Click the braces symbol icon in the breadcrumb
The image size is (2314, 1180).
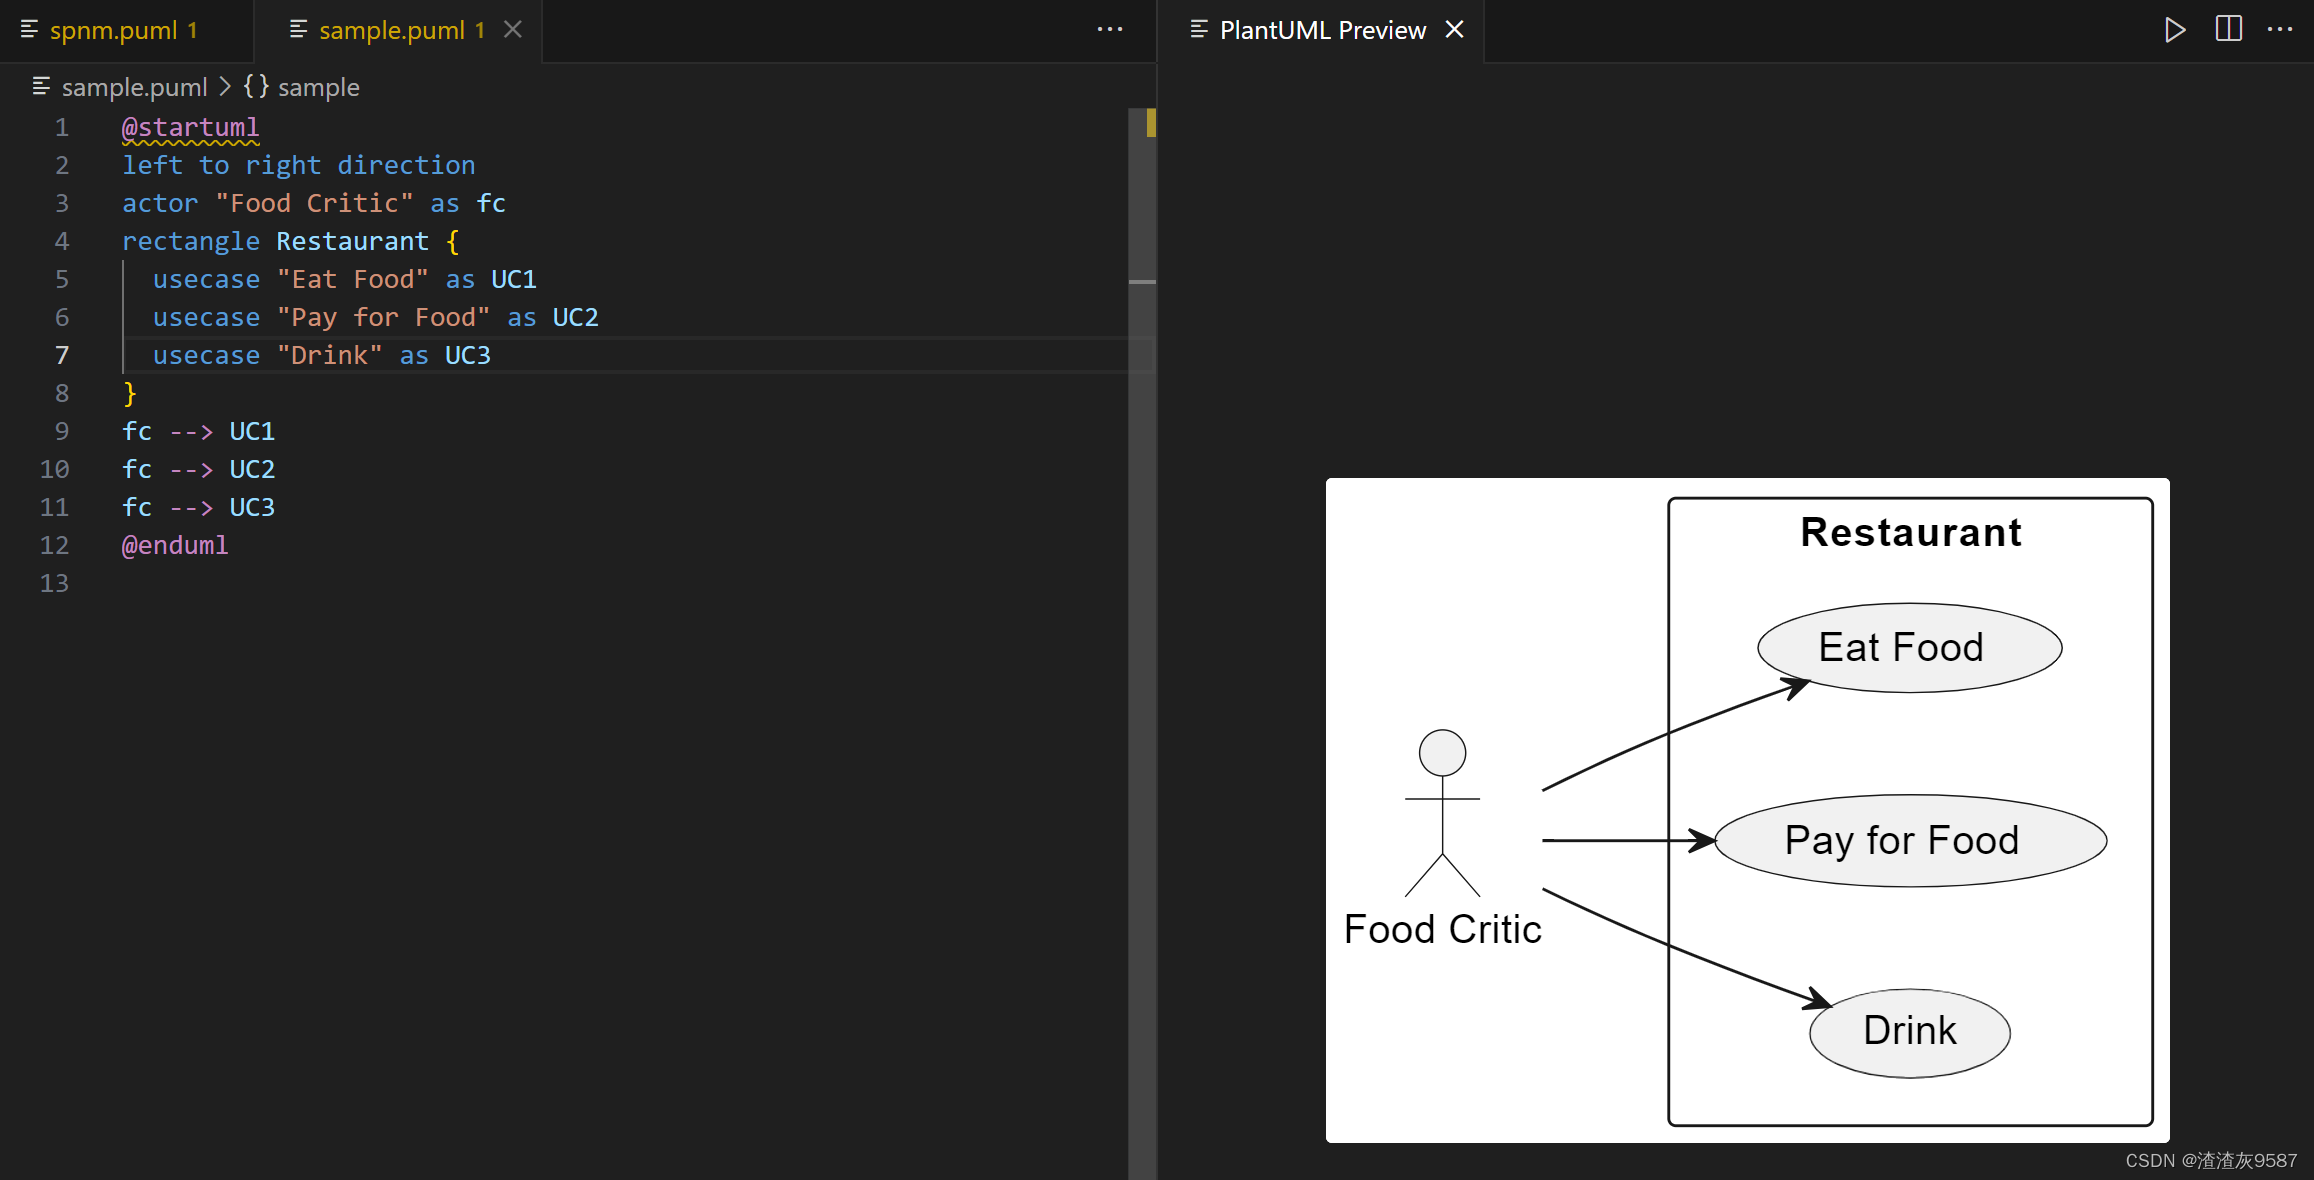pos(256,87)
